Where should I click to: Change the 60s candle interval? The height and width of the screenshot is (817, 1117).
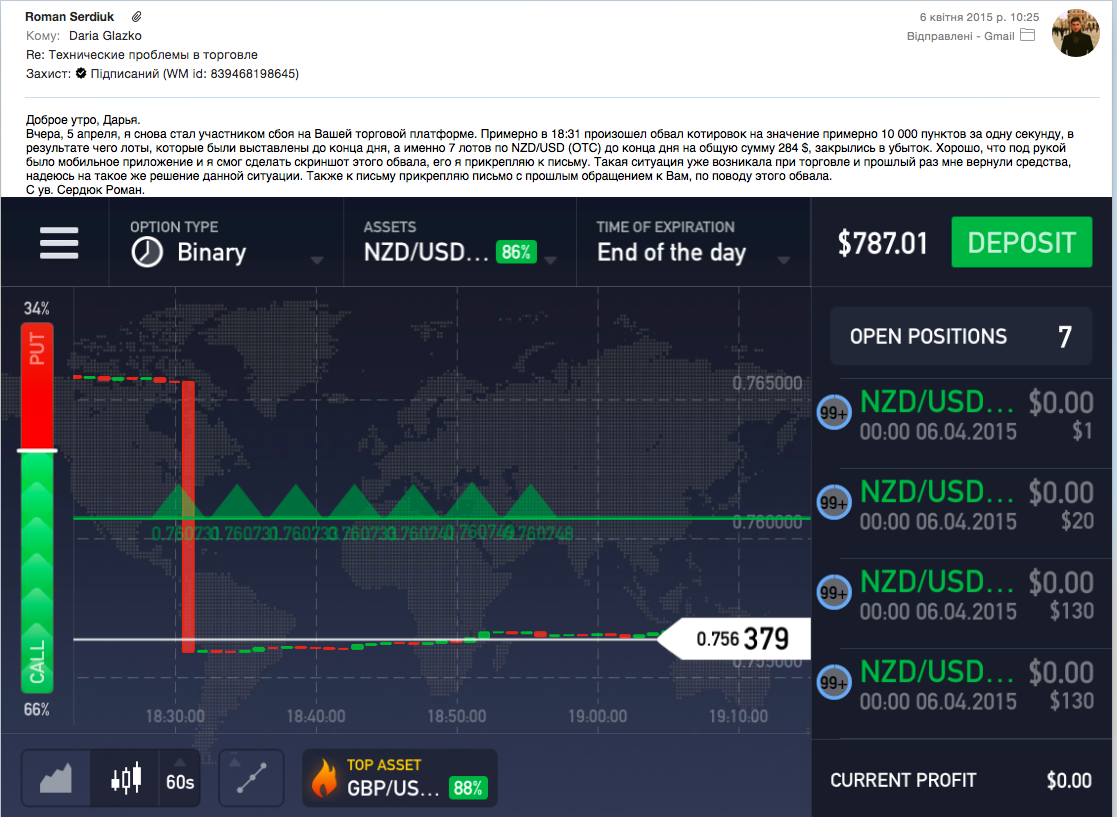point(180,778)
